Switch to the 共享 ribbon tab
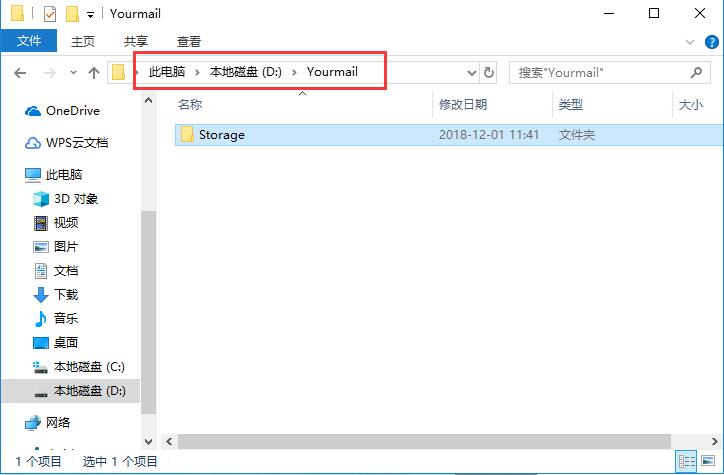Image resolution: width=724 pixels, height=475 pixels. [x=136, y=42]
